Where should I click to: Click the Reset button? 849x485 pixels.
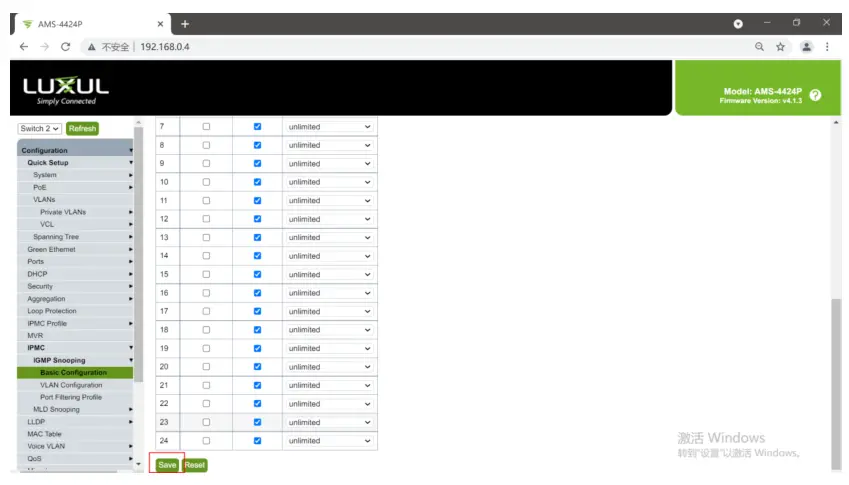click(x=195, y=465)
